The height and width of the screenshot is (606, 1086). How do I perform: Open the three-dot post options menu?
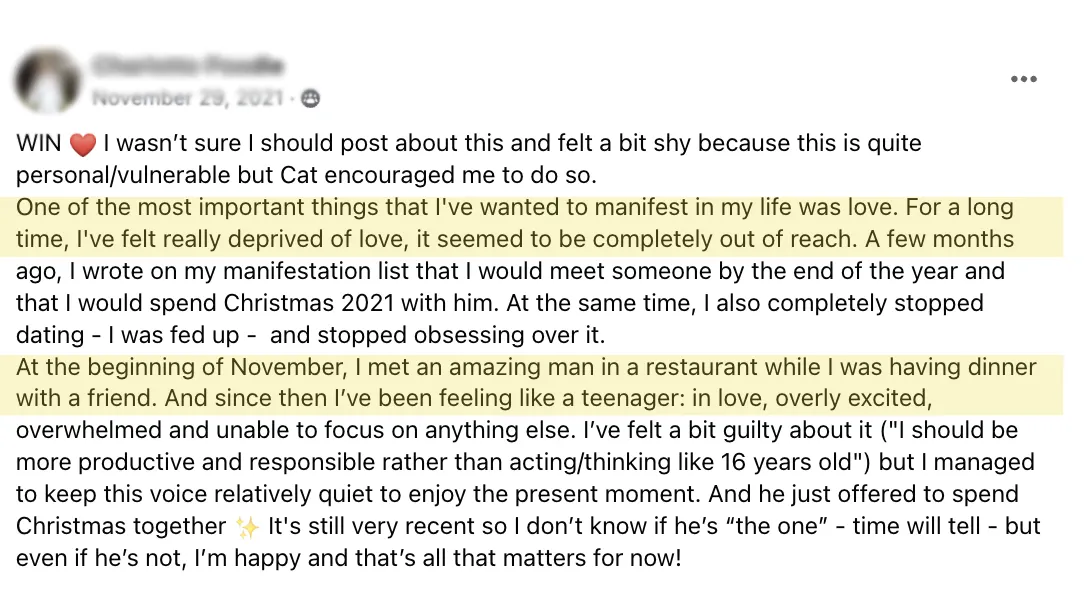pyautogui.click(x=1023, y=79)
